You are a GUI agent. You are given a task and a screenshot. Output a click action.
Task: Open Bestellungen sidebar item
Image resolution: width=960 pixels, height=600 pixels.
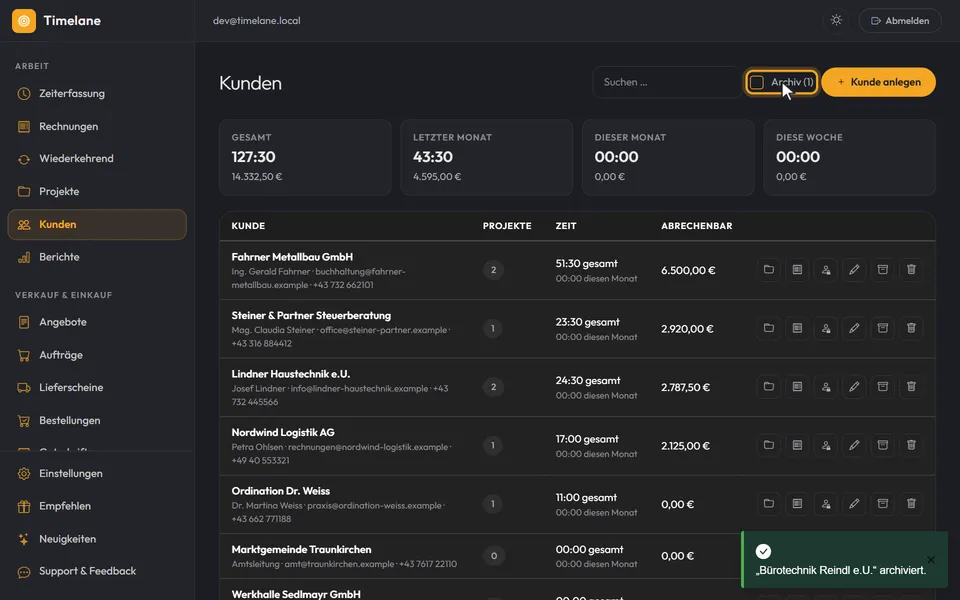tap(97, 421)
